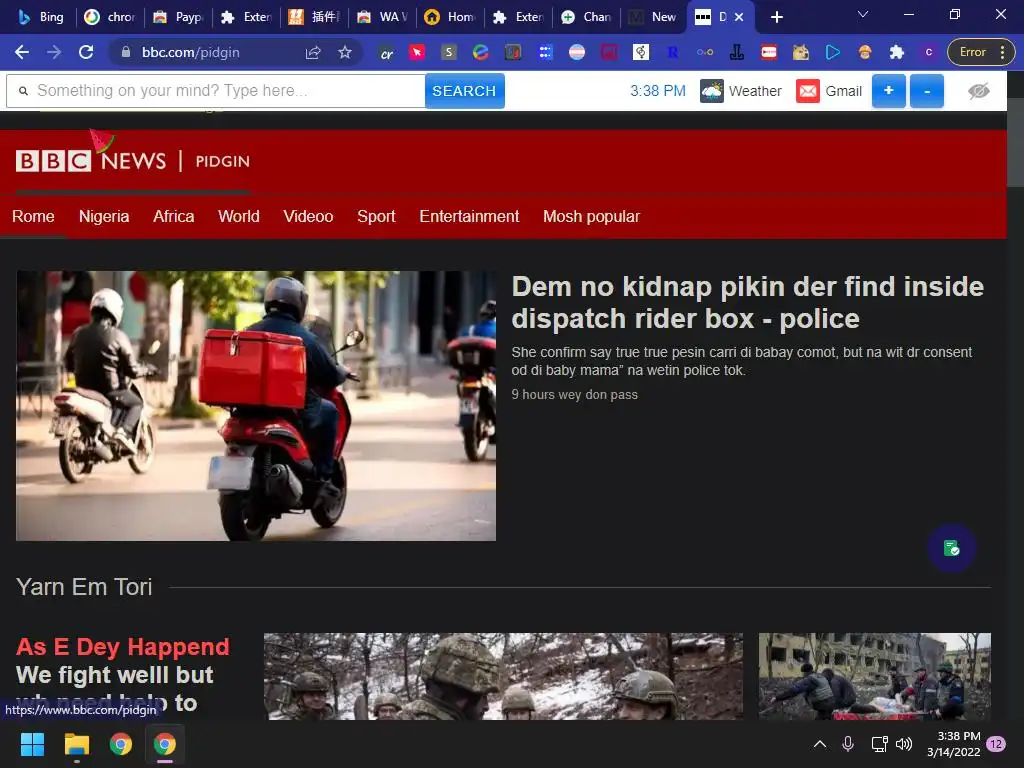Open the gray 'S' extension

click(449, 52)
